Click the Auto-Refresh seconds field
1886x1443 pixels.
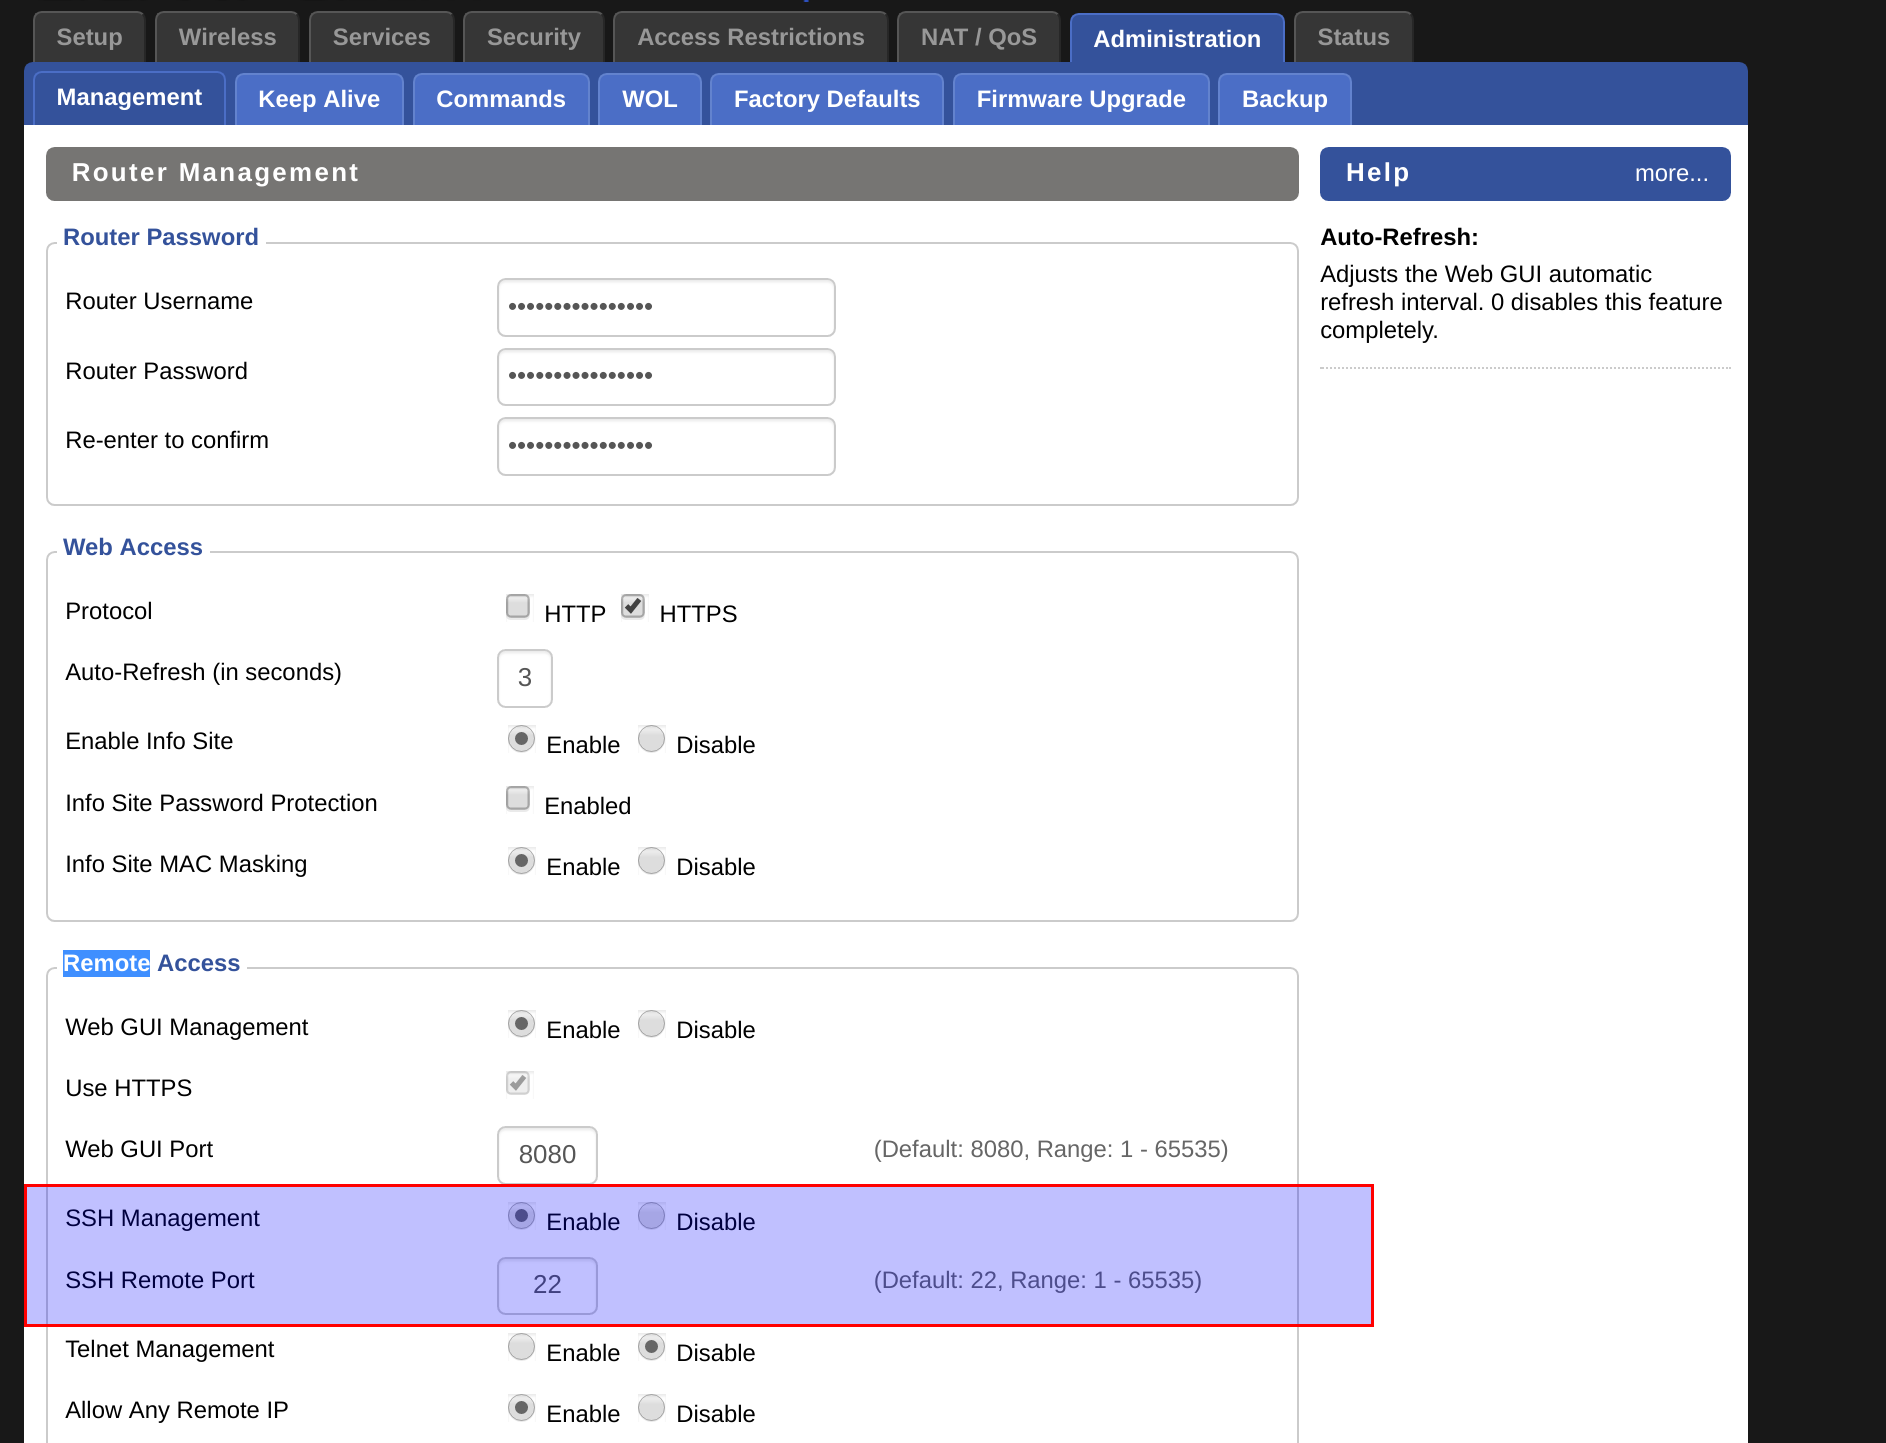(525, 678)
